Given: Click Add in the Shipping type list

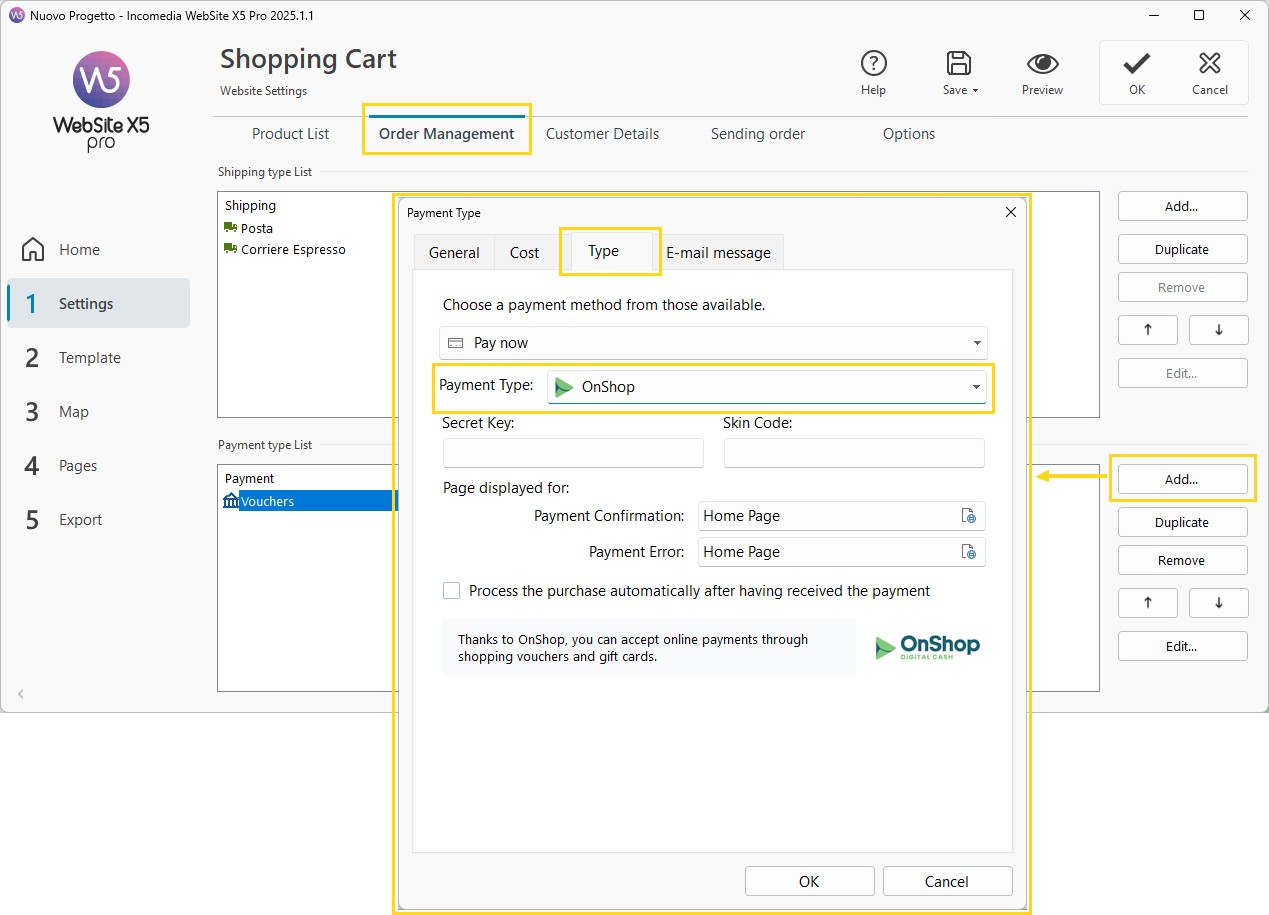Looking at the screenshot, I should [x=1182, y=206].
